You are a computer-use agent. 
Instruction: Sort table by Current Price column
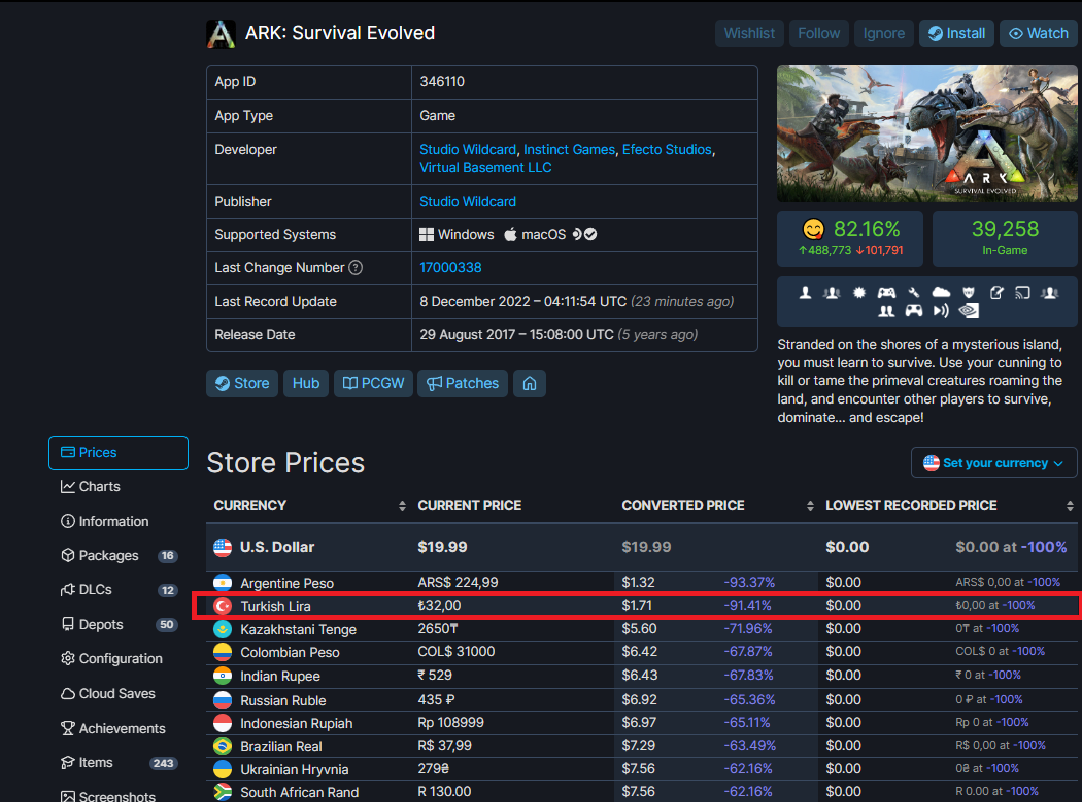pos(468,505)
